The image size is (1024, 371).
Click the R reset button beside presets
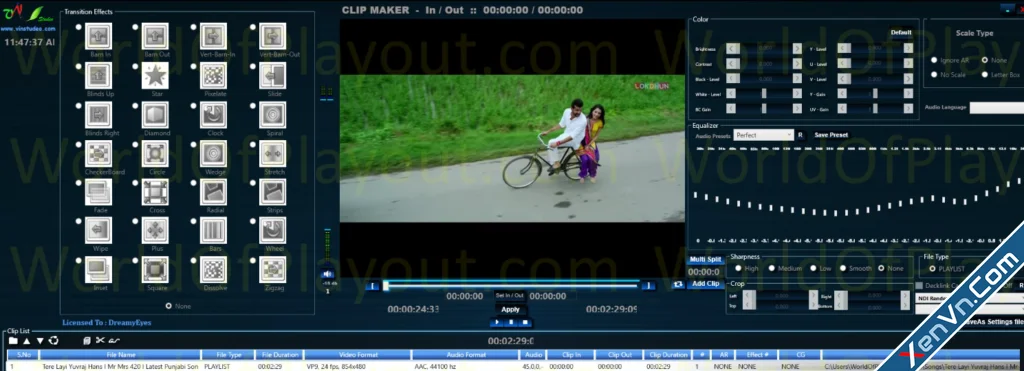800,135
